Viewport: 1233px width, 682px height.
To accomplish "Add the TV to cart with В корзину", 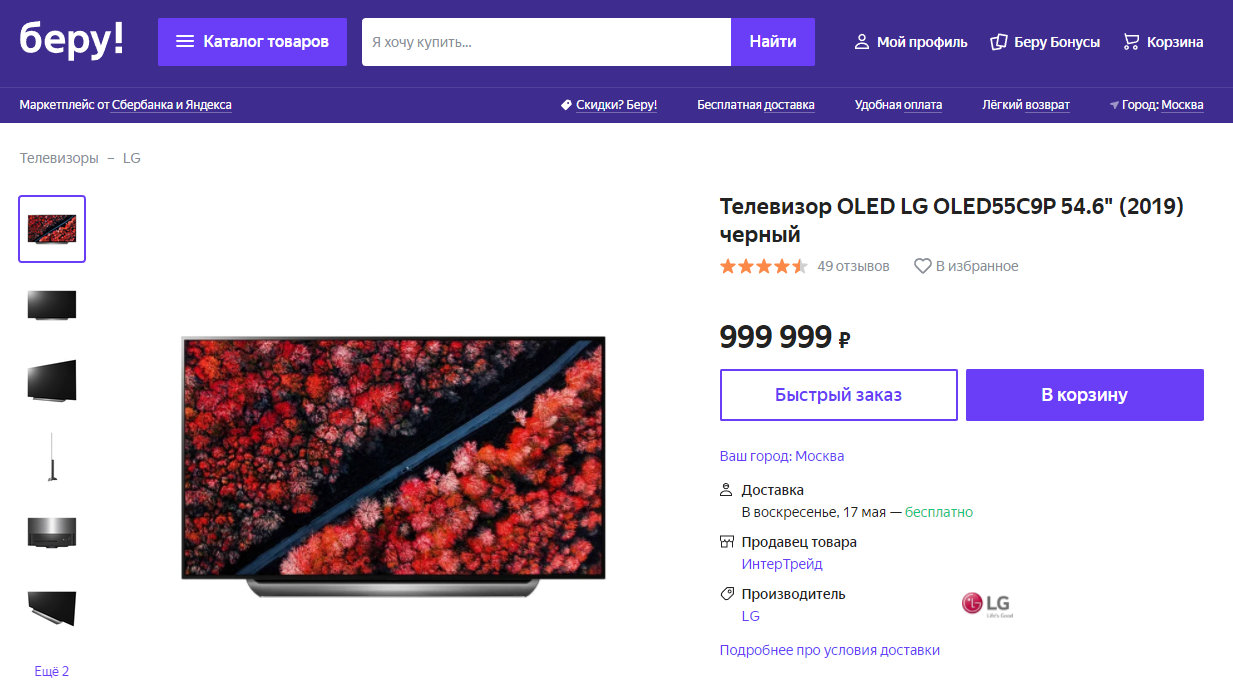I will point(1084,395).
